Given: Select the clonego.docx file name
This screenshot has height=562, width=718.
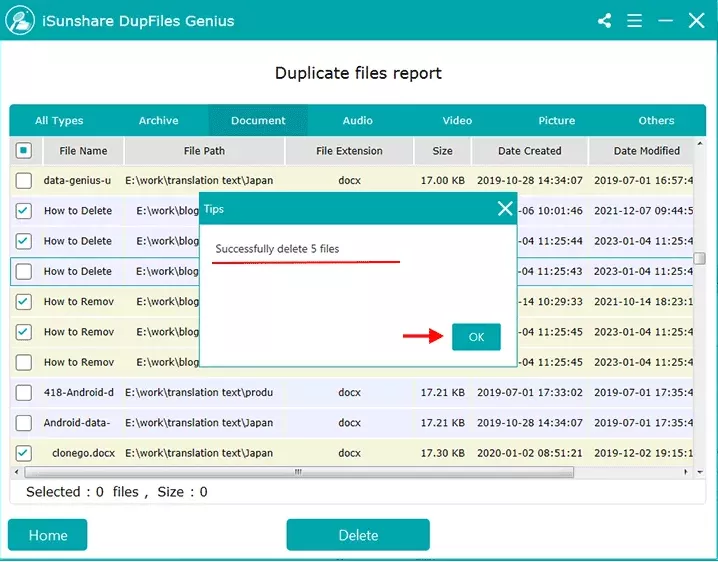Looking at the screenshot, I should [x=83, y=453].
